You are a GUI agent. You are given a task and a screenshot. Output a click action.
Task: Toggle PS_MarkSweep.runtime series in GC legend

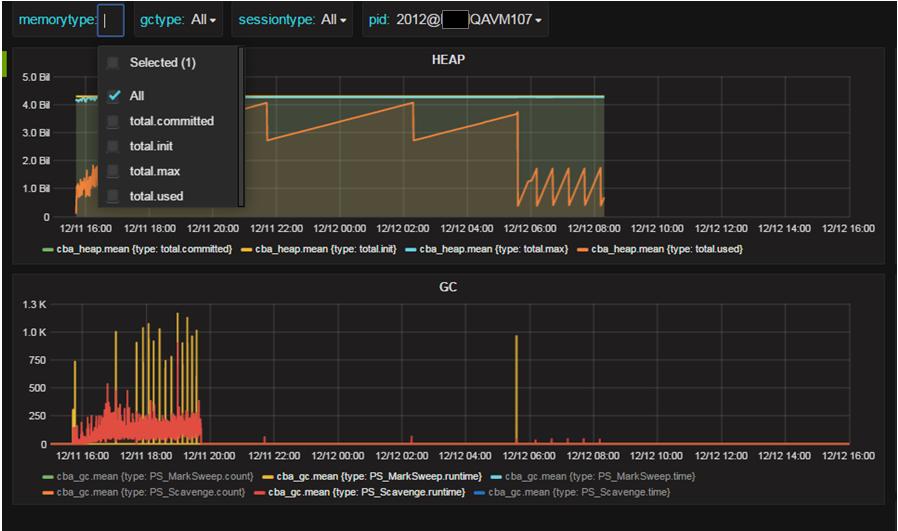(379, 477)
